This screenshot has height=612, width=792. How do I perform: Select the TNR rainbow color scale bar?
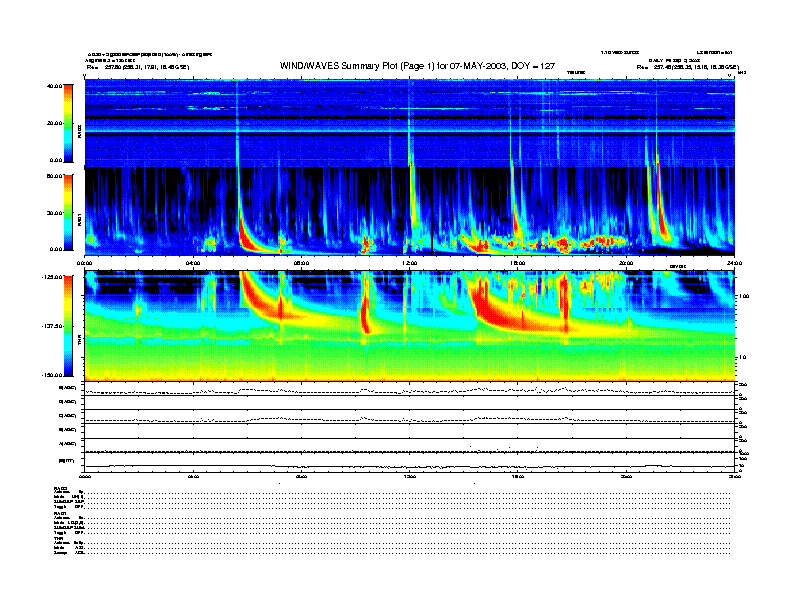68,326
